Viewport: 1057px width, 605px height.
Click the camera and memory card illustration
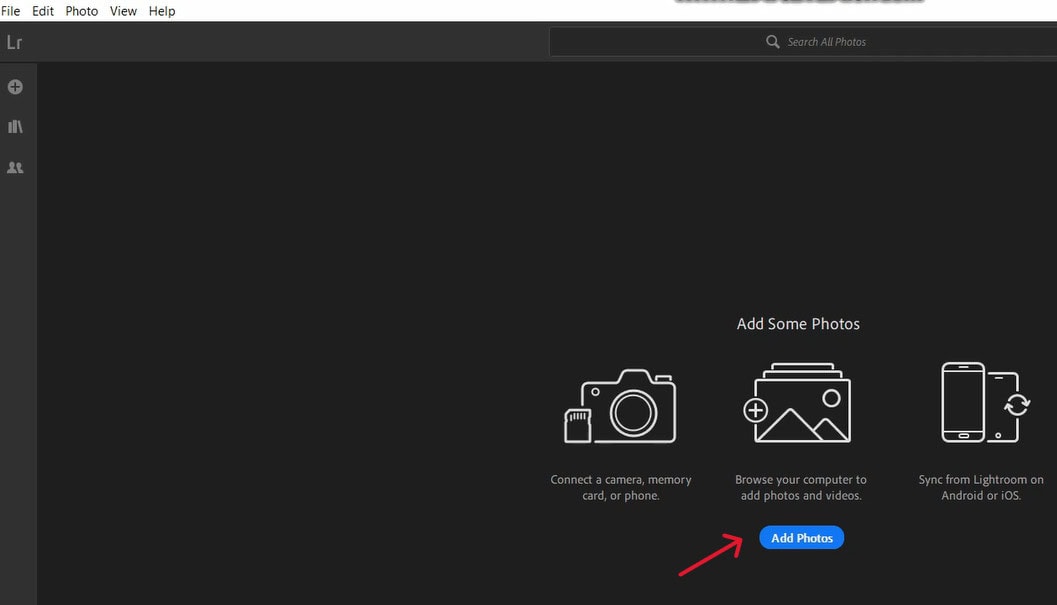(x=620, y=406)
